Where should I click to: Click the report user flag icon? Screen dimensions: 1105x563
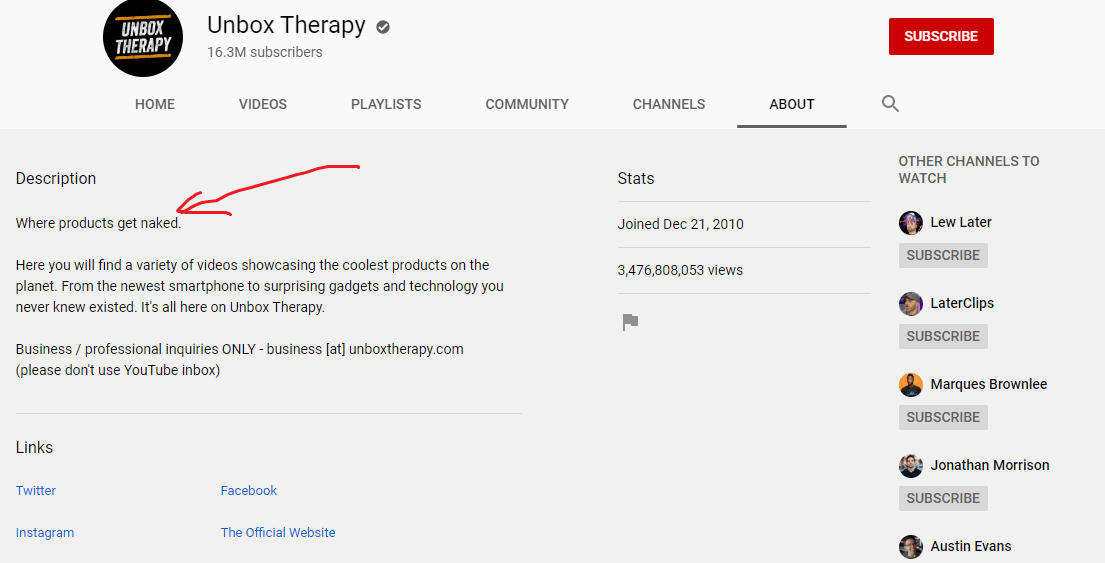[630, 322]
